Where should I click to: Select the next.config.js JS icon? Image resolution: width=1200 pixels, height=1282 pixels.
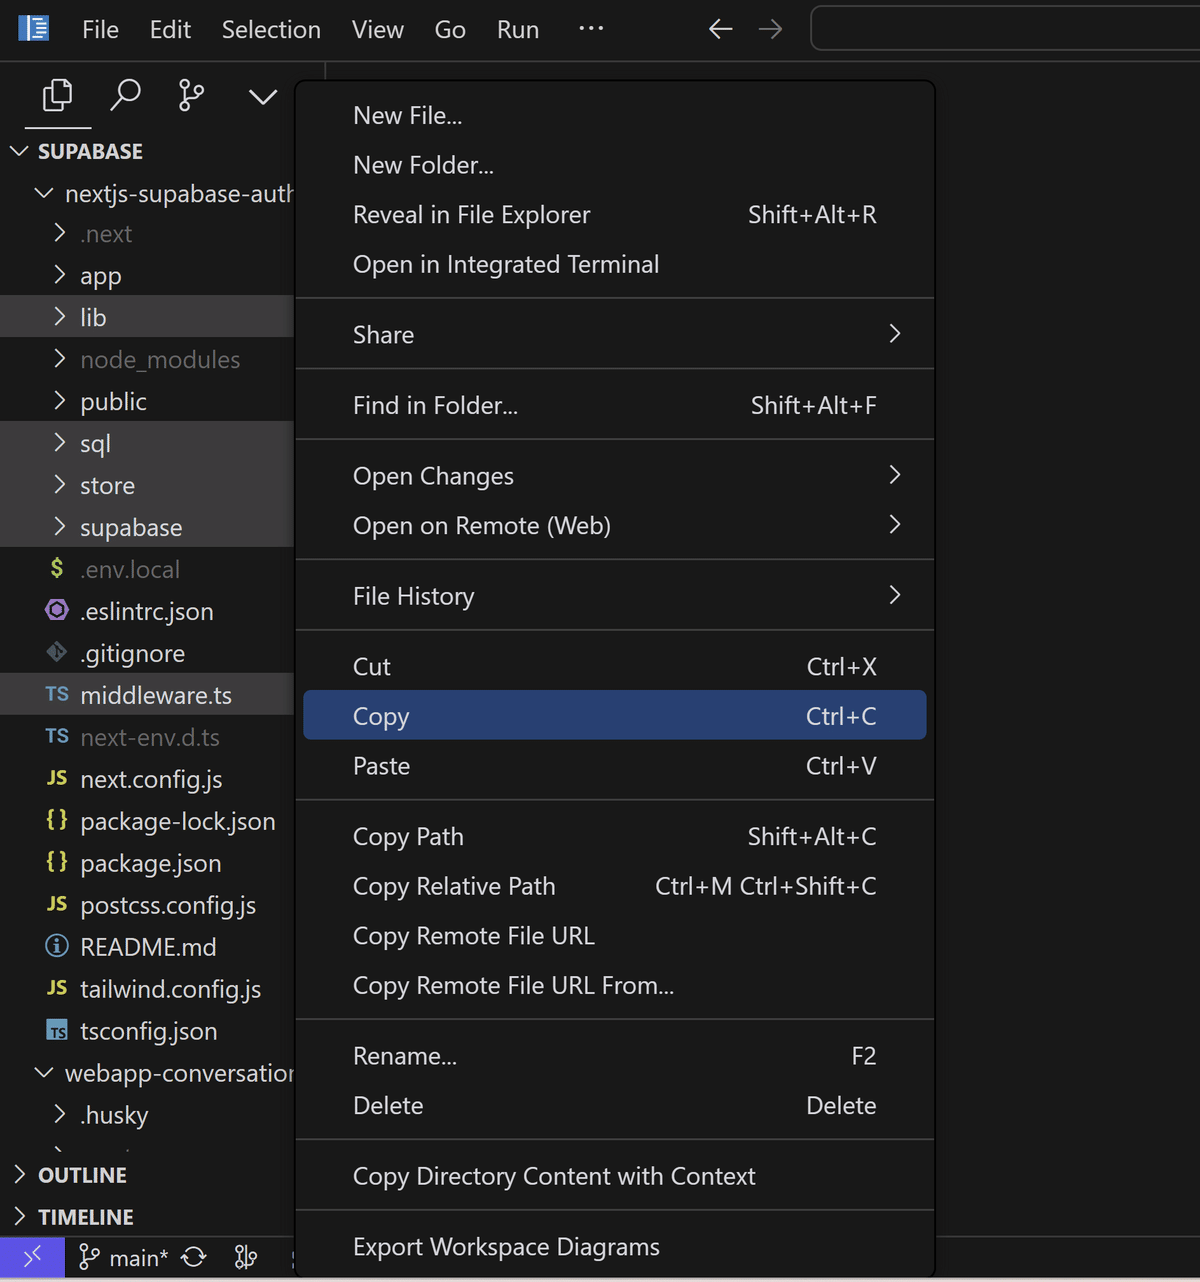(57, 778)
